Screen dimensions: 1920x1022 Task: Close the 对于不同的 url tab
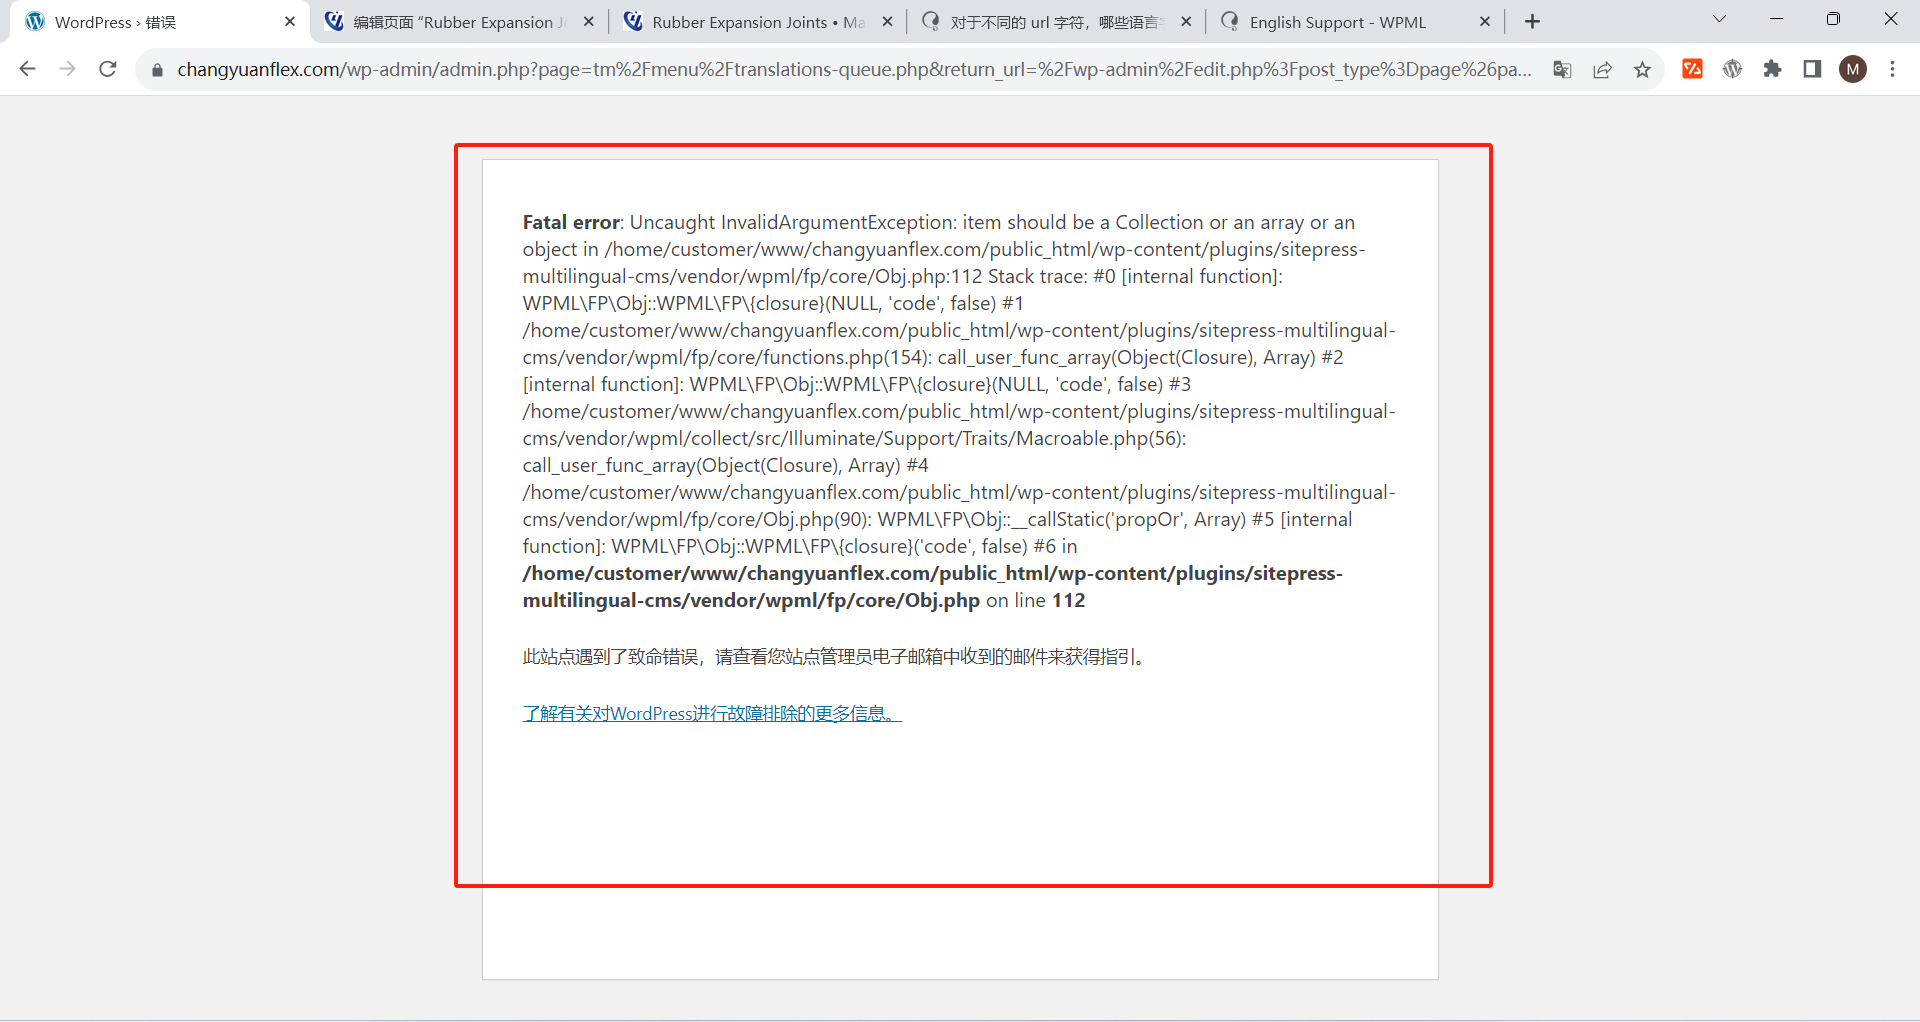pos(1186,21)
